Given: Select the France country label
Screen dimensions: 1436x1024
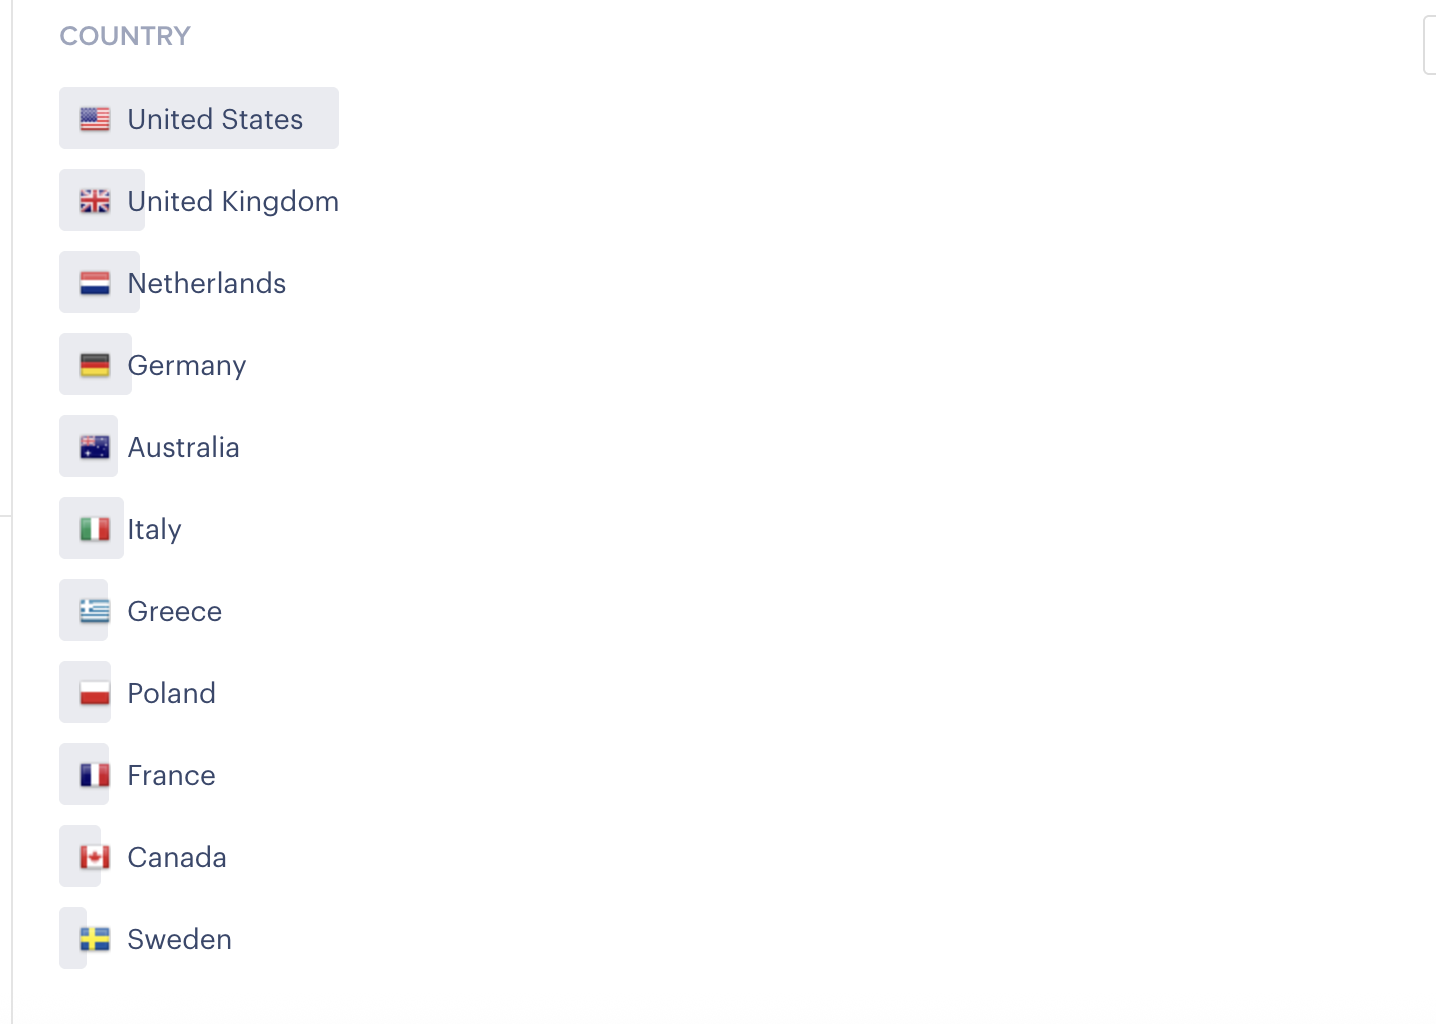Looking at the screenshot, I should tap(172, 775).
